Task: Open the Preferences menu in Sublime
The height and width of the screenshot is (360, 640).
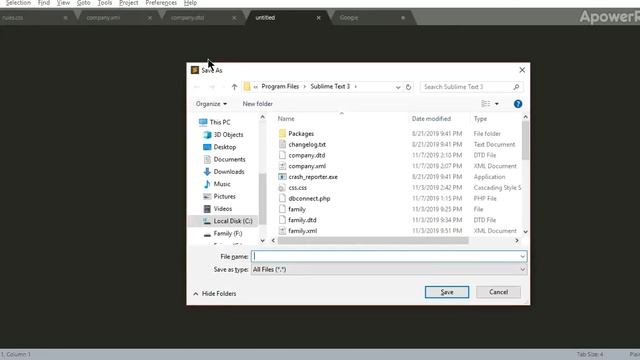Action: 161,3
